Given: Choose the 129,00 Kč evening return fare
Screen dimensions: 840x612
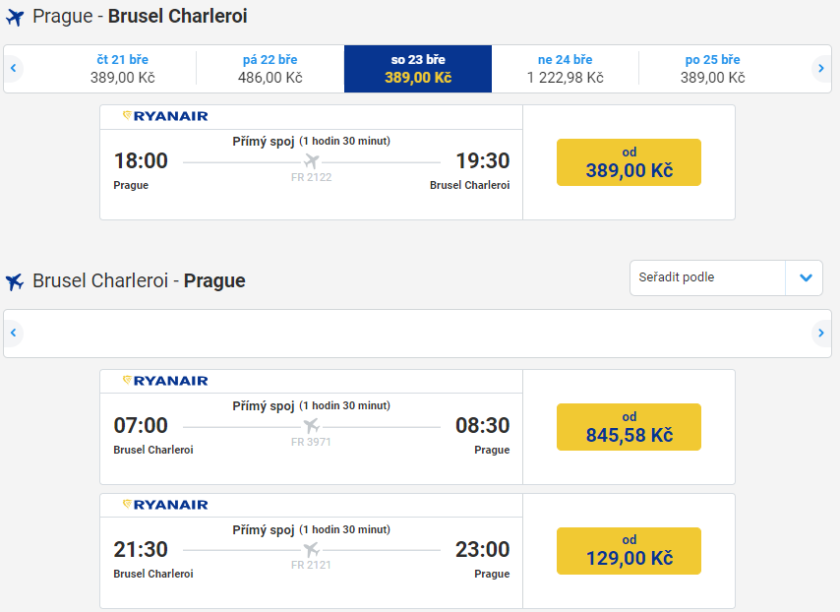Looking at the screenshot, I should tap(628, 551).
